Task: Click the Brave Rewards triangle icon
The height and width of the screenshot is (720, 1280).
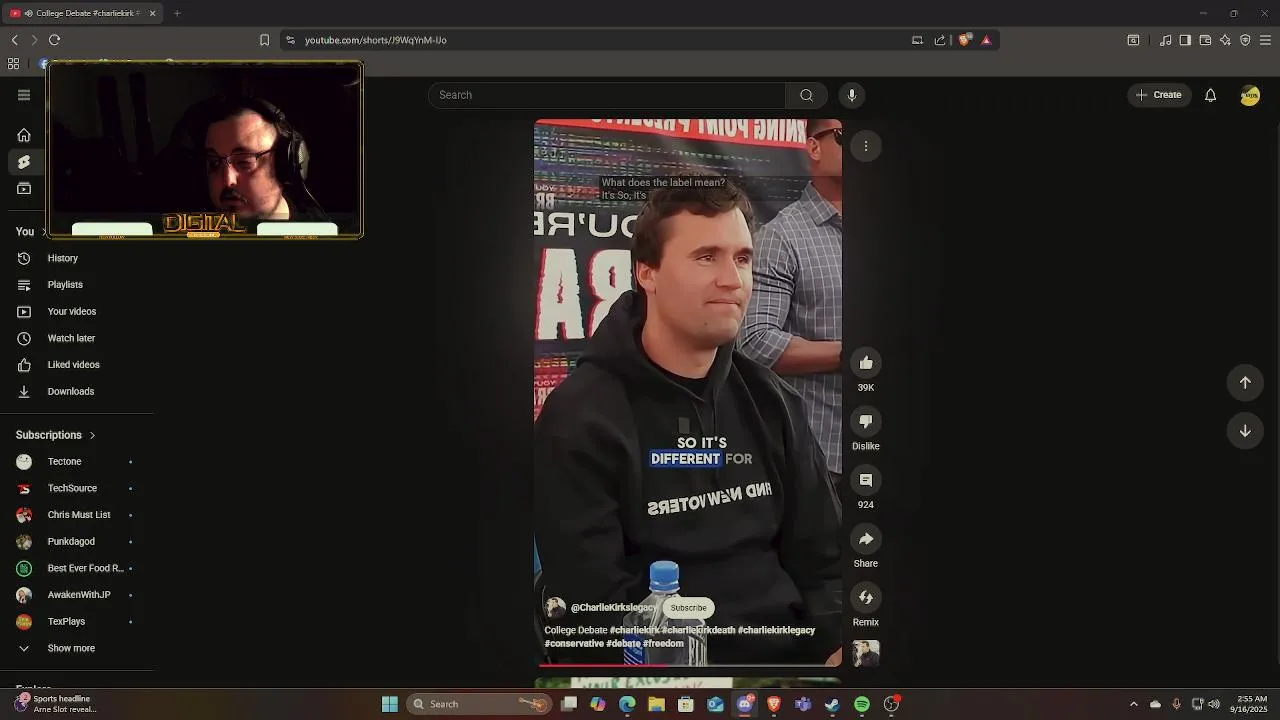Action: click(986, 40)
